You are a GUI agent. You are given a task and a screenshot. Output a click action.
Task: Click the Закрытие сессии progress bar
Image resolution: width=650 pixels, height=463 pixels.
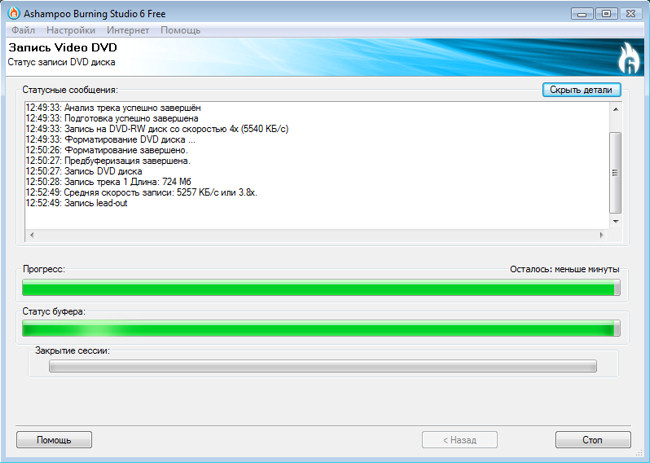tap(323, 366)
